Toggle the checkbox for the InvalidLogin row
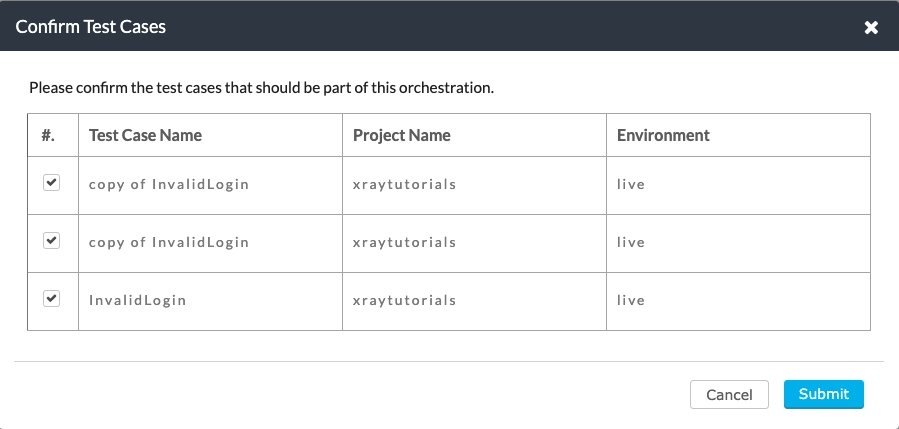Viewport: 899px width, 429px height. 52,299
